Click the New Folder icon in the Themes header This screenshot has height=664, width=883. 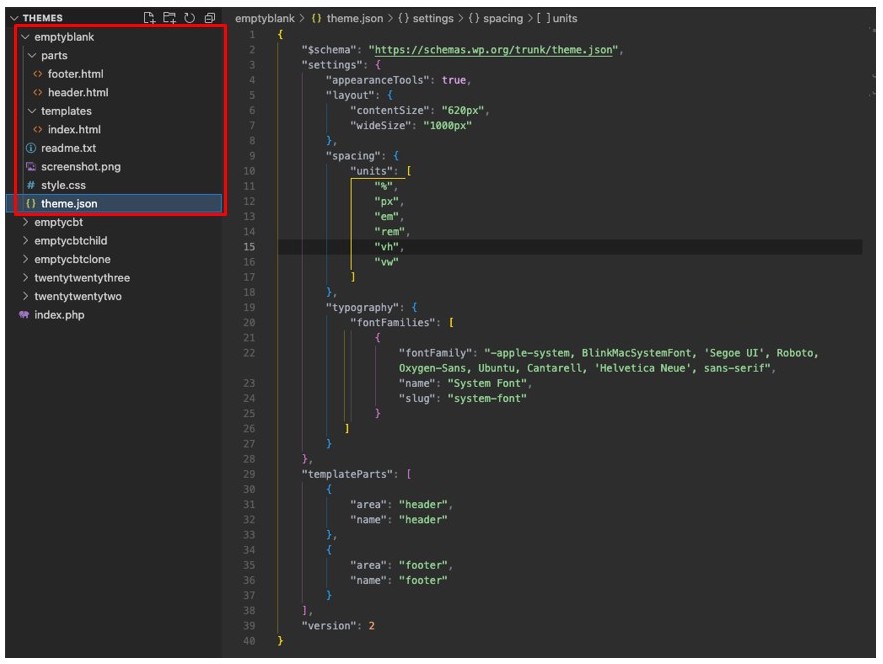[170, 18]
